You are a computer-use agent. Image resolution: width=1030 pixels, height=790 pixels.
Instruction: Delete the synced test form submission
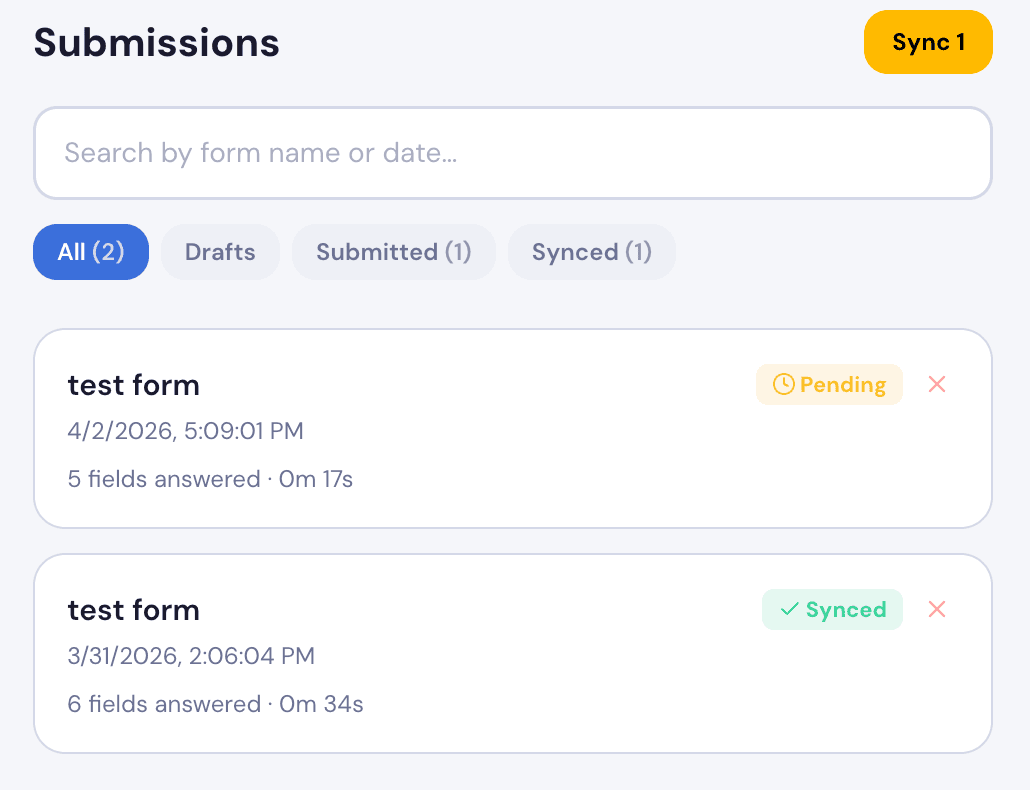point(937,609)
